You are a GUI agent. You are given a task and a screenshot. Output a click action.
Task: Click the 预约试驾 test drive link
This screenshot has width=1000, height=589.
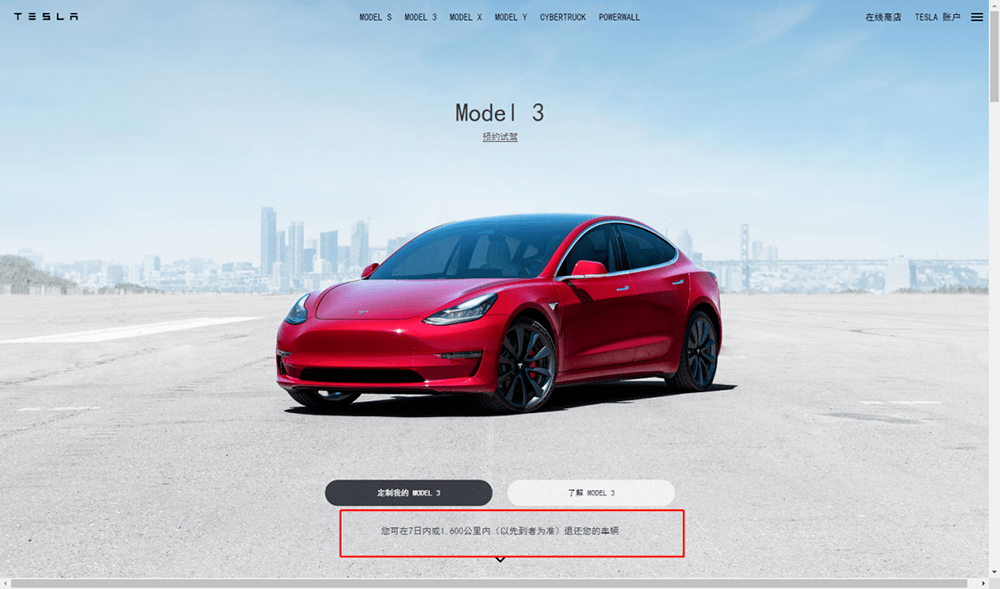500,136
